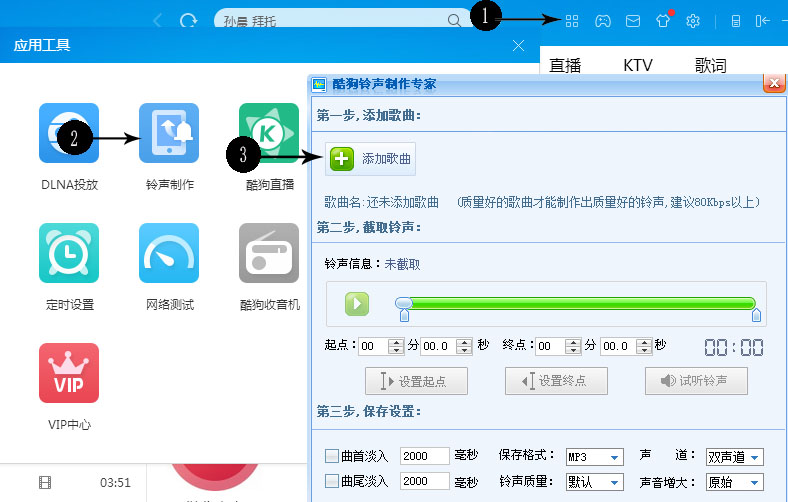This screenshot has width=788, height=502.
Task: Click the 起点 minutes input field
Action: [374, 346]
